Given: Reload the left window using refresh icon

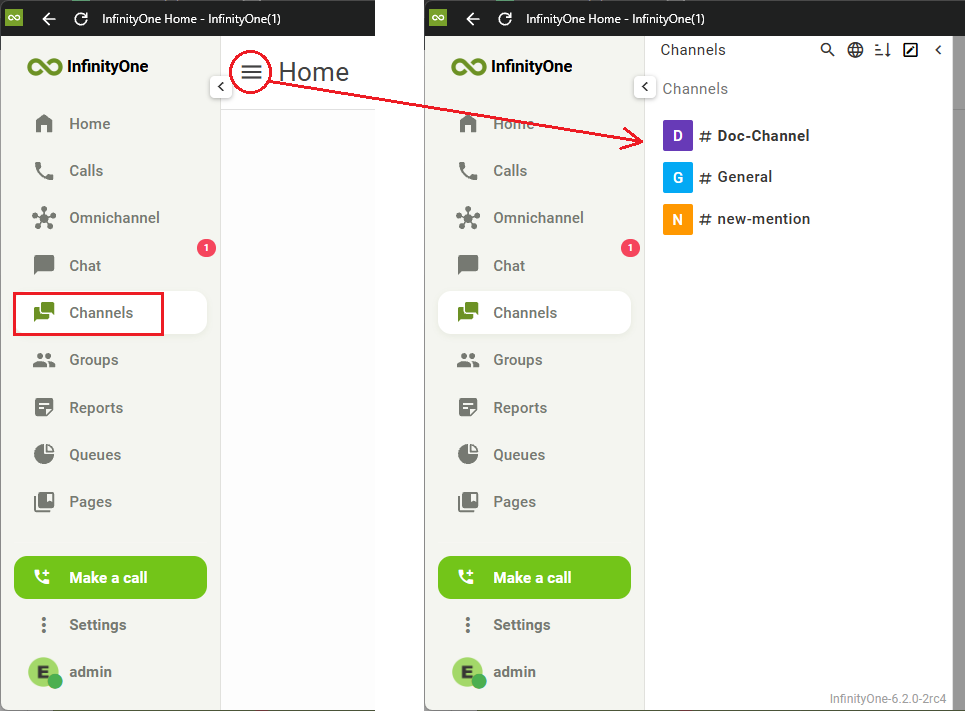Looking at the screenshot, I should [x=81, y=19].
